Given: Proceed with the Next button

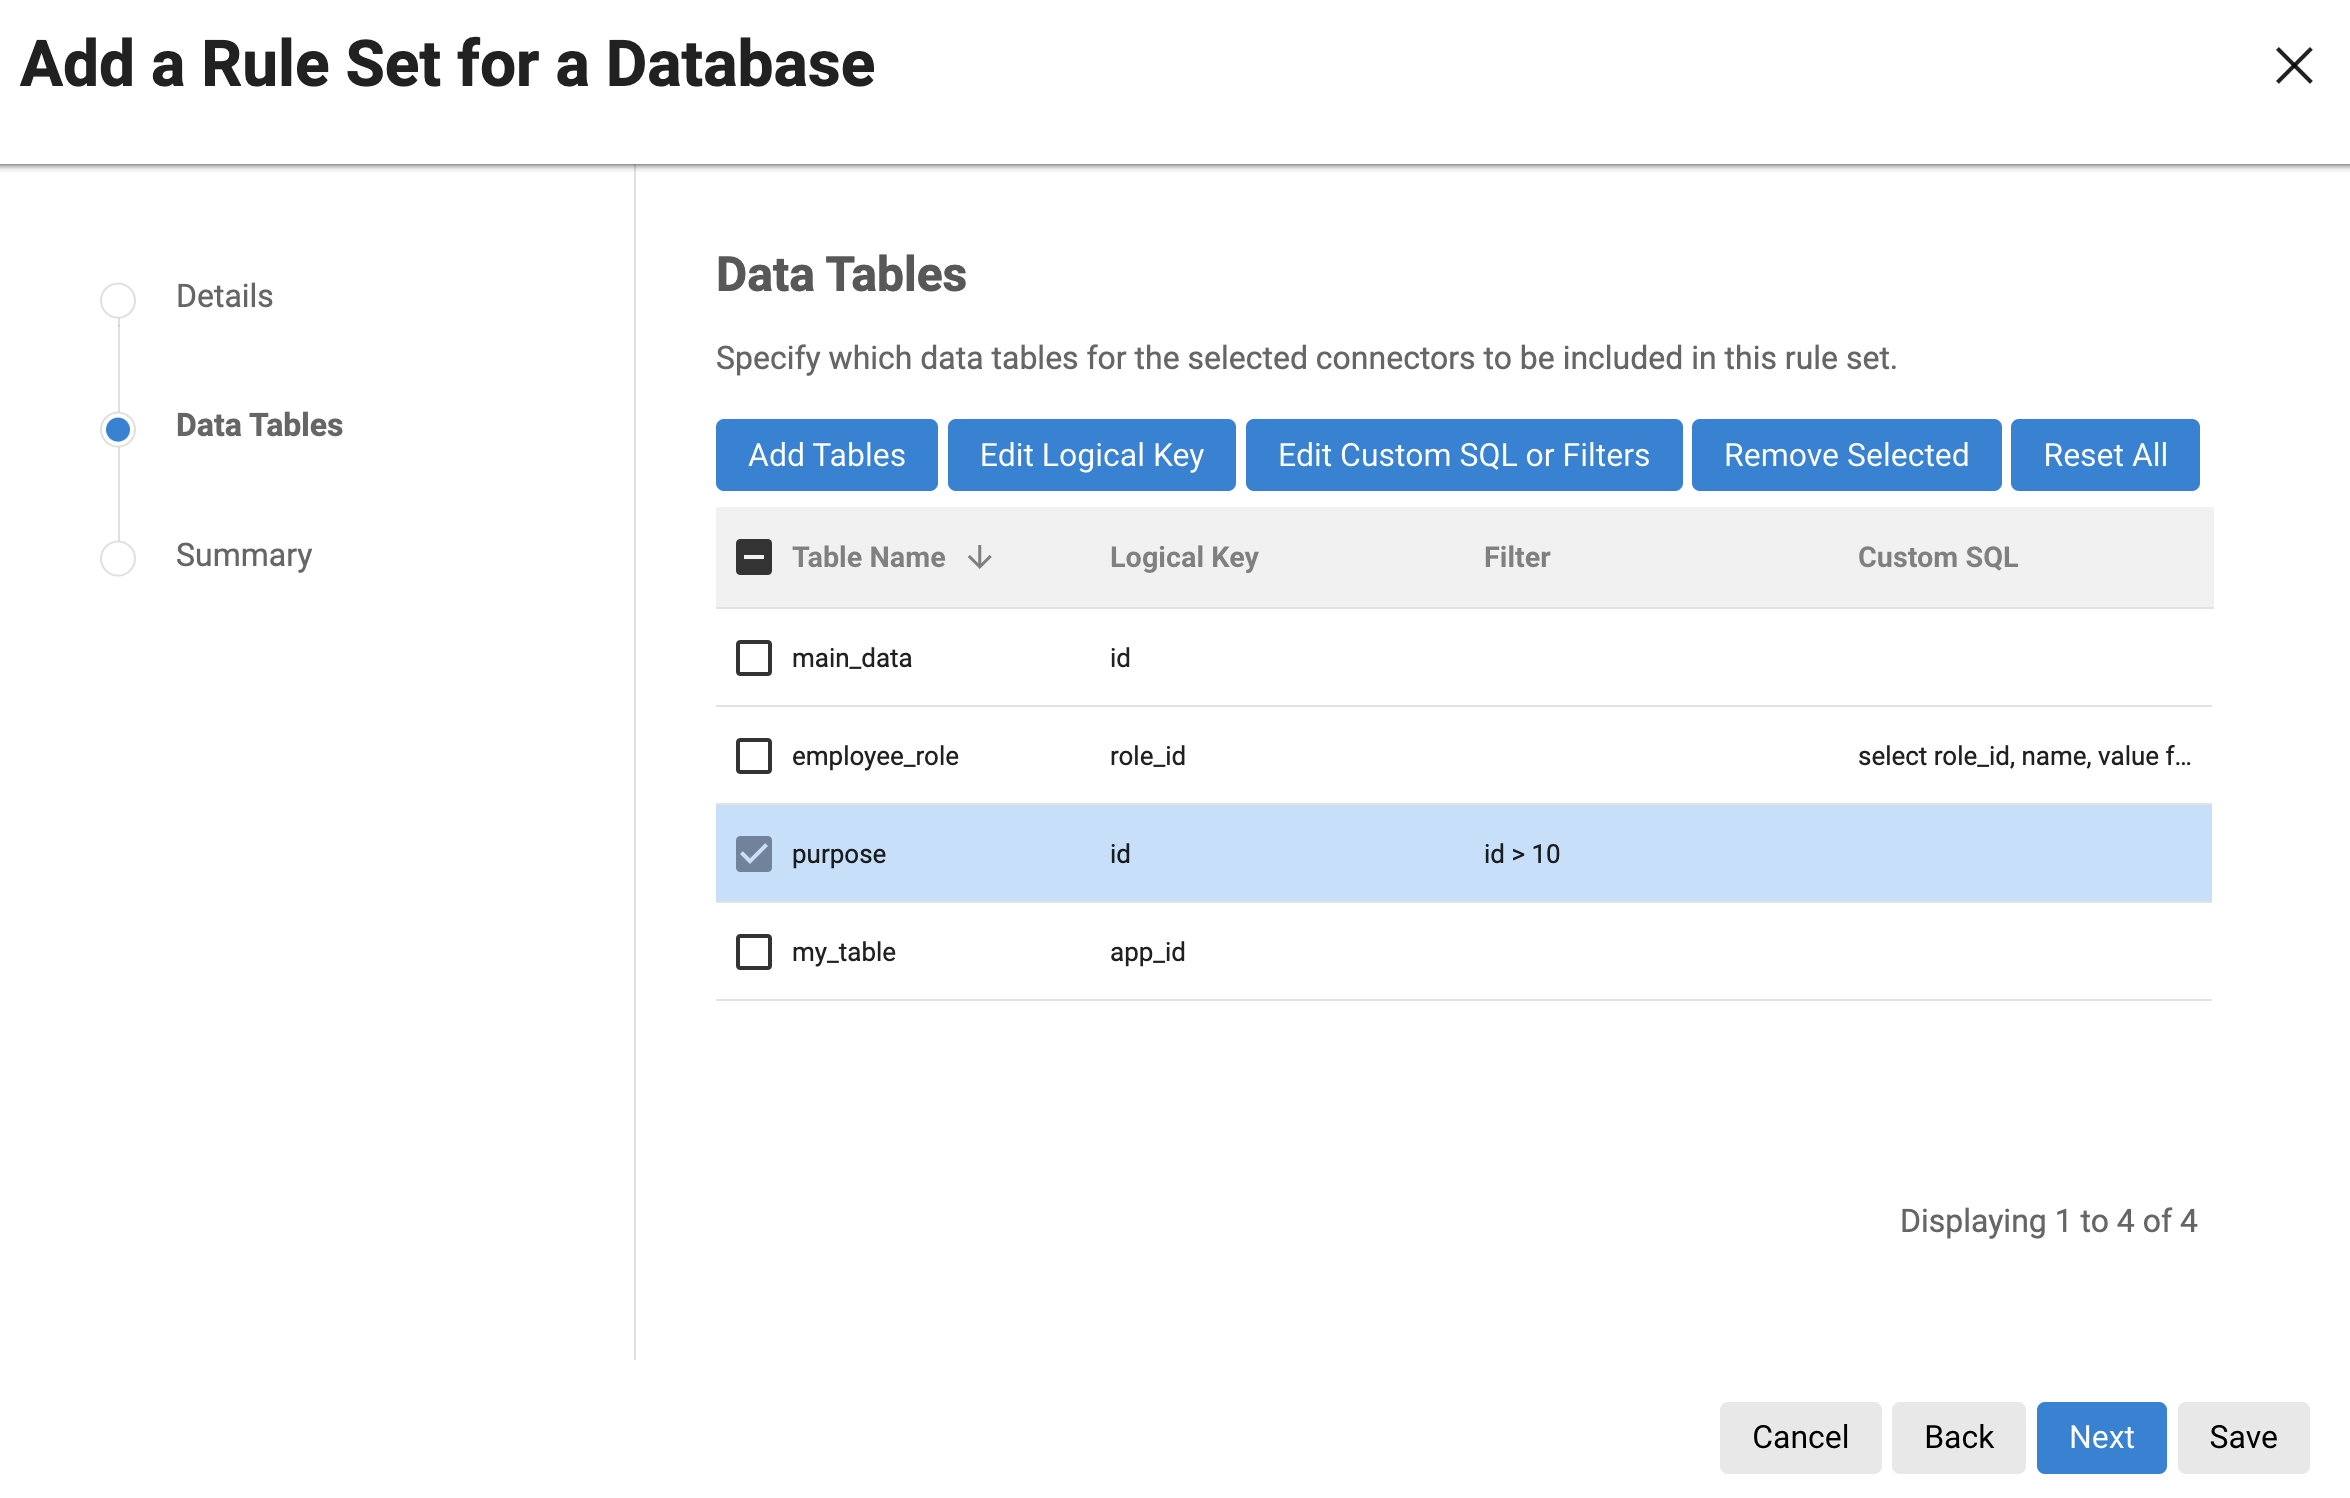Looking at the screenshot, I should pos(2101,1437).
